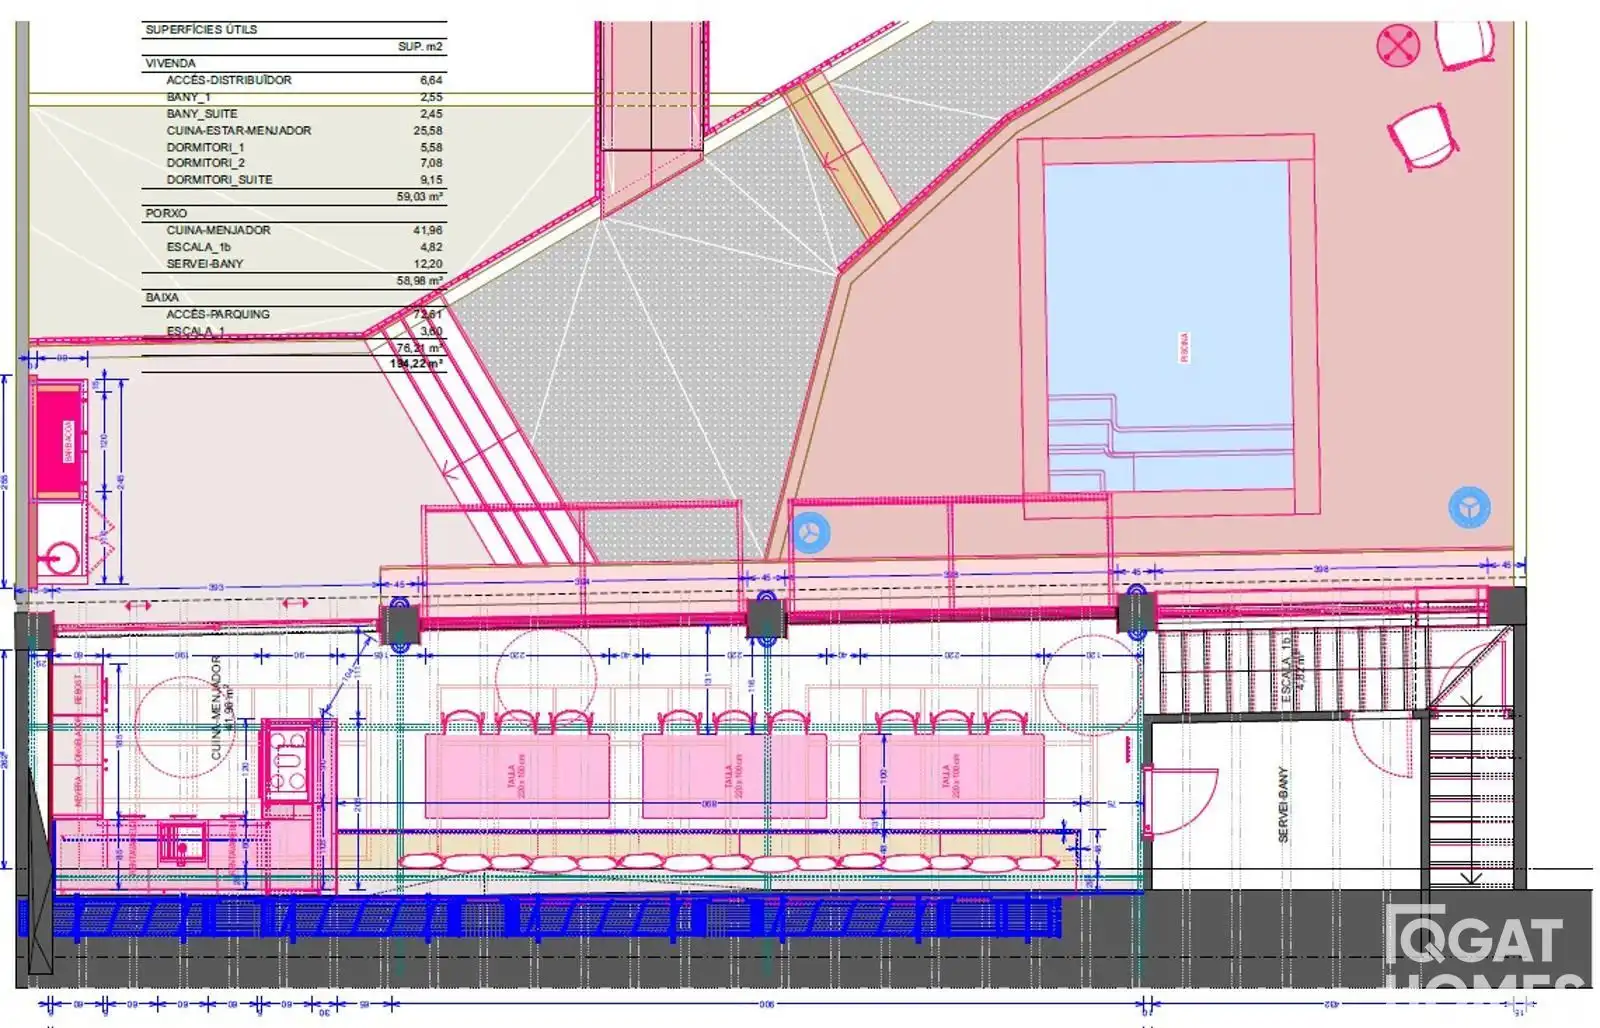Select the 'ACCÉS-PARQUING' row label
Image resolution: width=1600 pixels, height=1028 pixels.
coord(218,314)
